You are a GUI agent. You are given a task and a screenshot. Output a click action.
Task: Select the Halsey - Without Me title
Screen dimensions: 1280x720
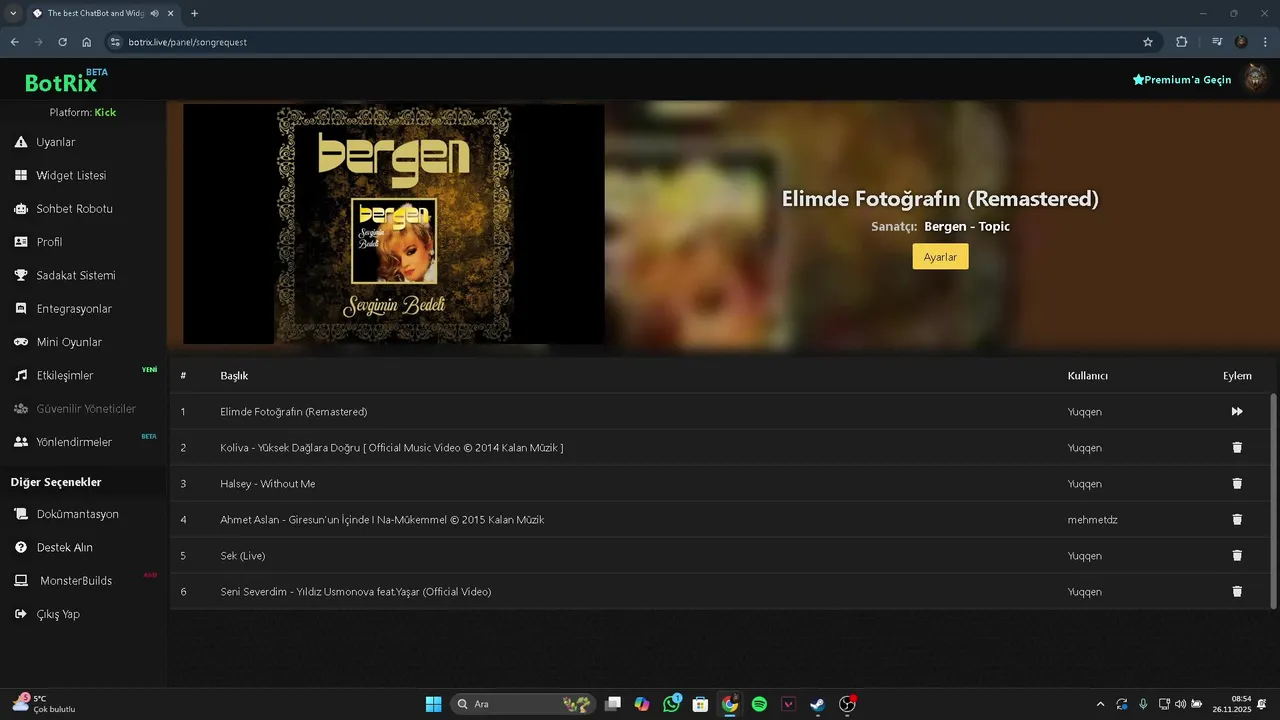coord(267,484)
